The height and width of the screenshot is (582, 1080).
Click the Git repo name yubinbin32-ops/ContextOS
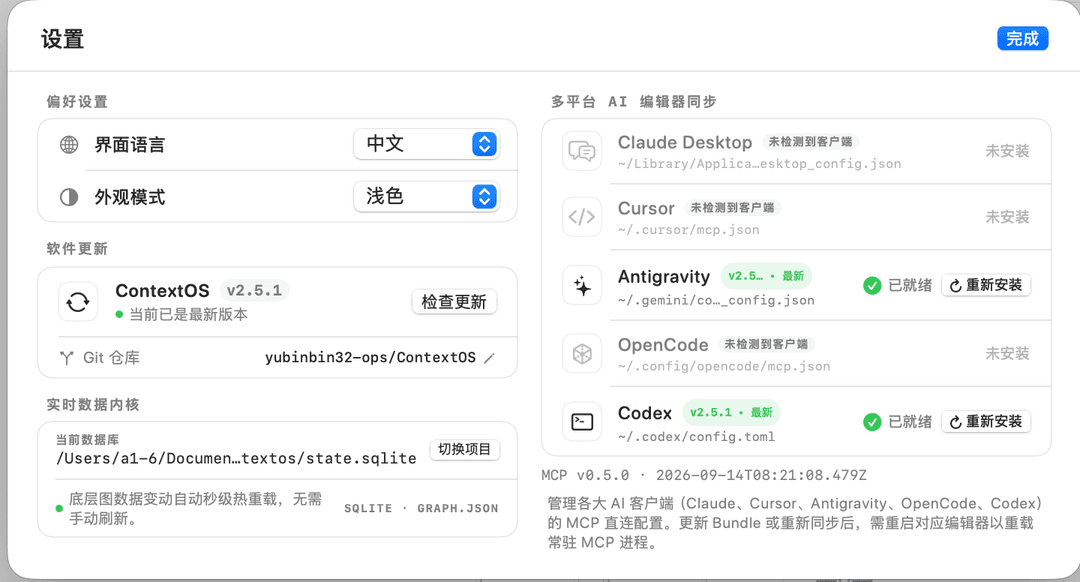(370, 357)
